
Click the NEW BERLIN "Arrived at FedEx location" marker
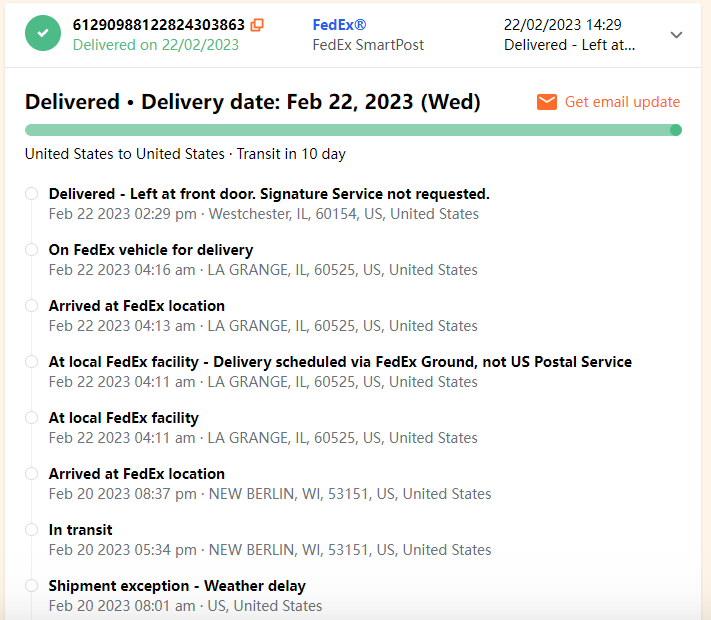click(32, 474)
